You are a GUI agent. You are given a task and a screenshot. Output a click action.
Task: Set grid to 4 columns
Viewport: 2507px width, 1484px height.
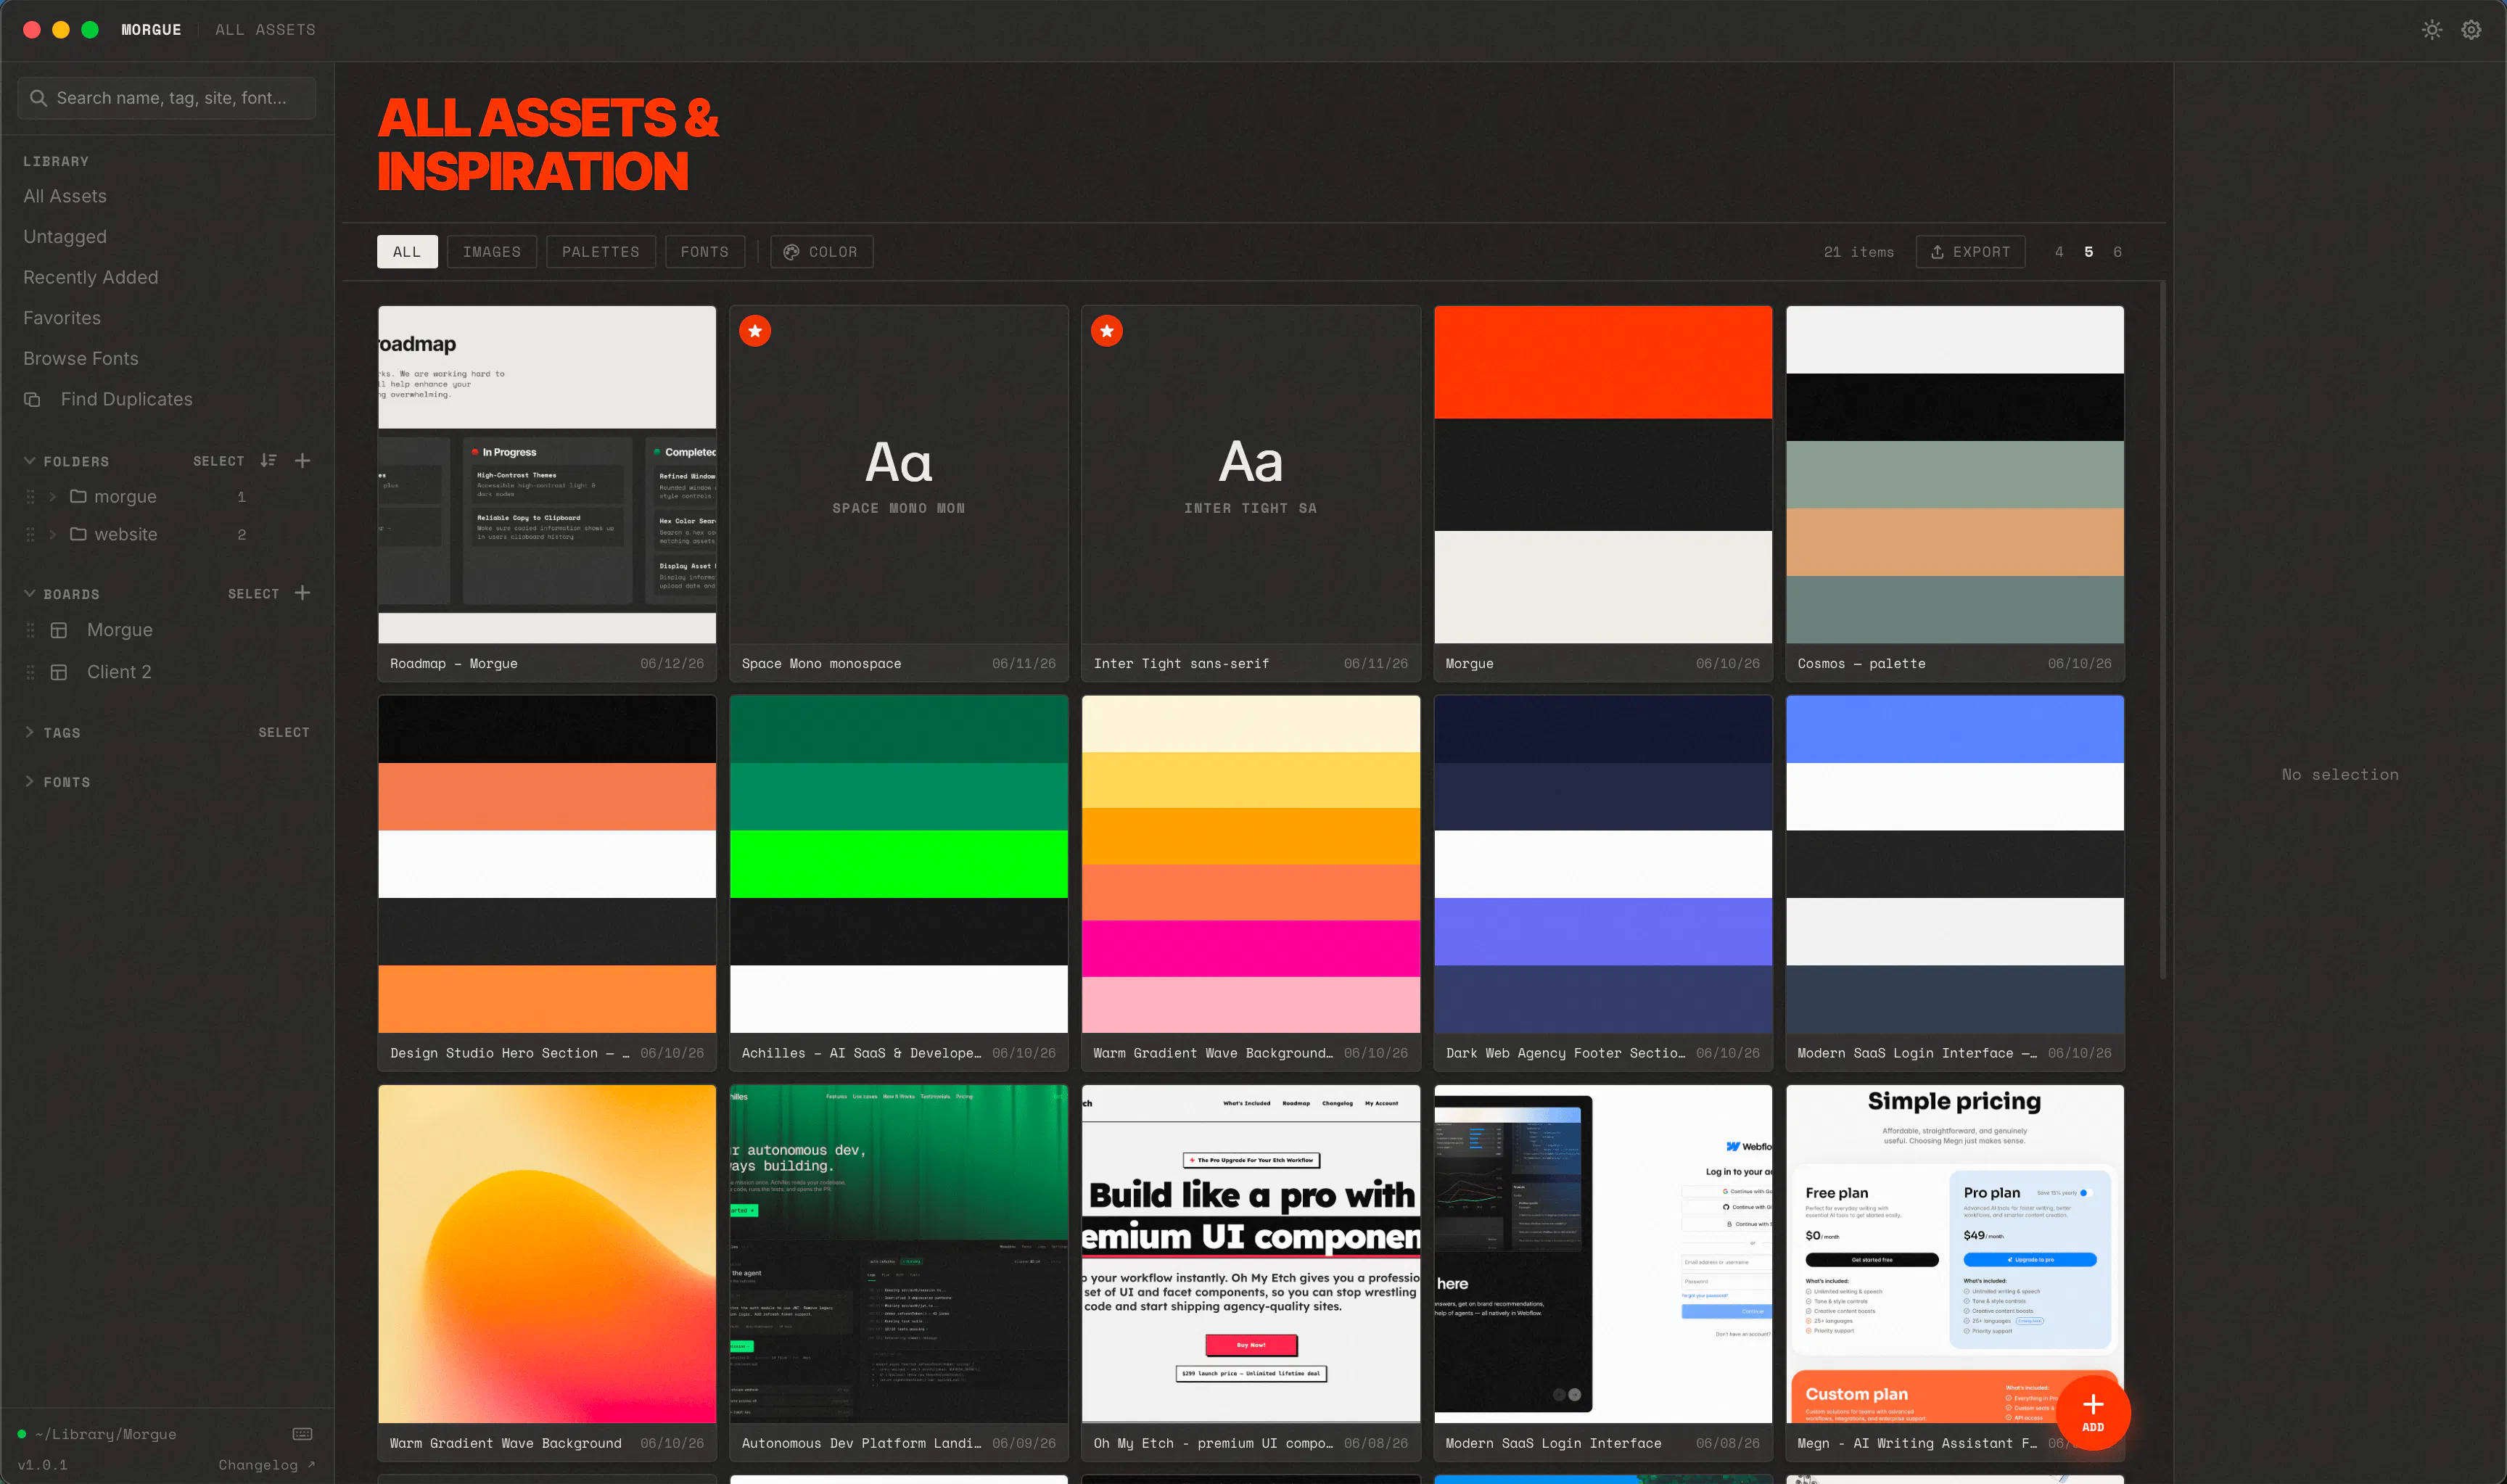pyautogui.click(x=2058, y=252)
